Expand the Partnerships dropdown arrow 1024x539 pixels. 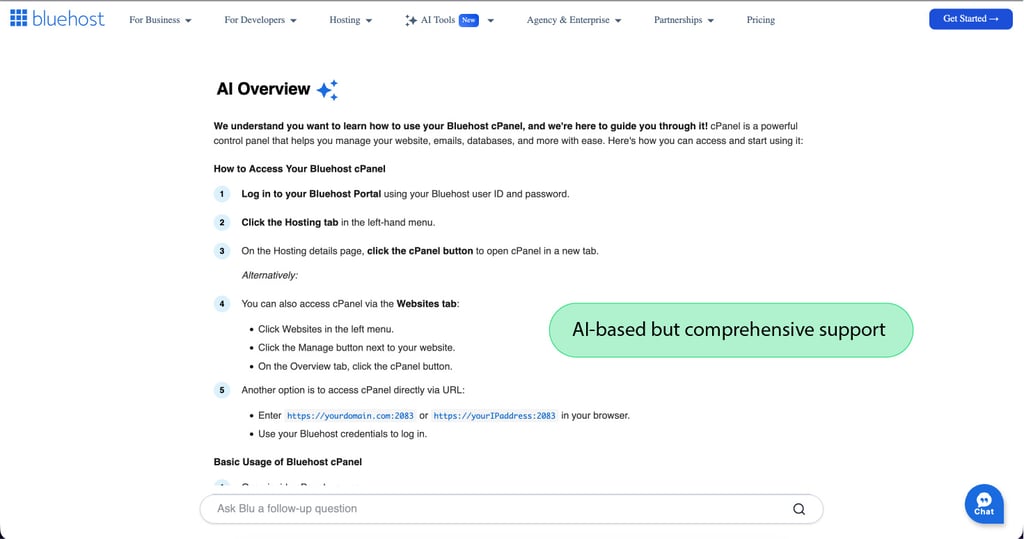click(711, 21)
